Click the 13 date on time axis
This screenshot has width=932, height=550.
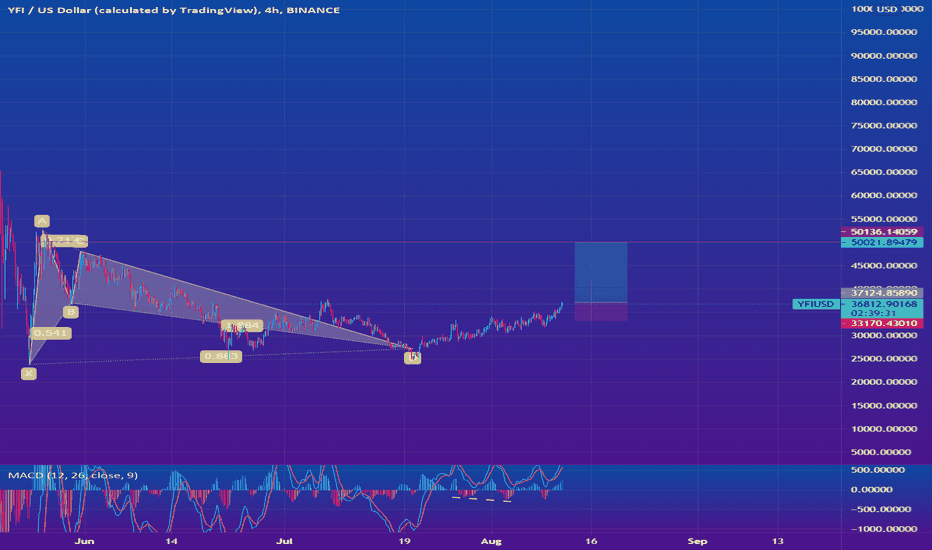coord(777,541)
